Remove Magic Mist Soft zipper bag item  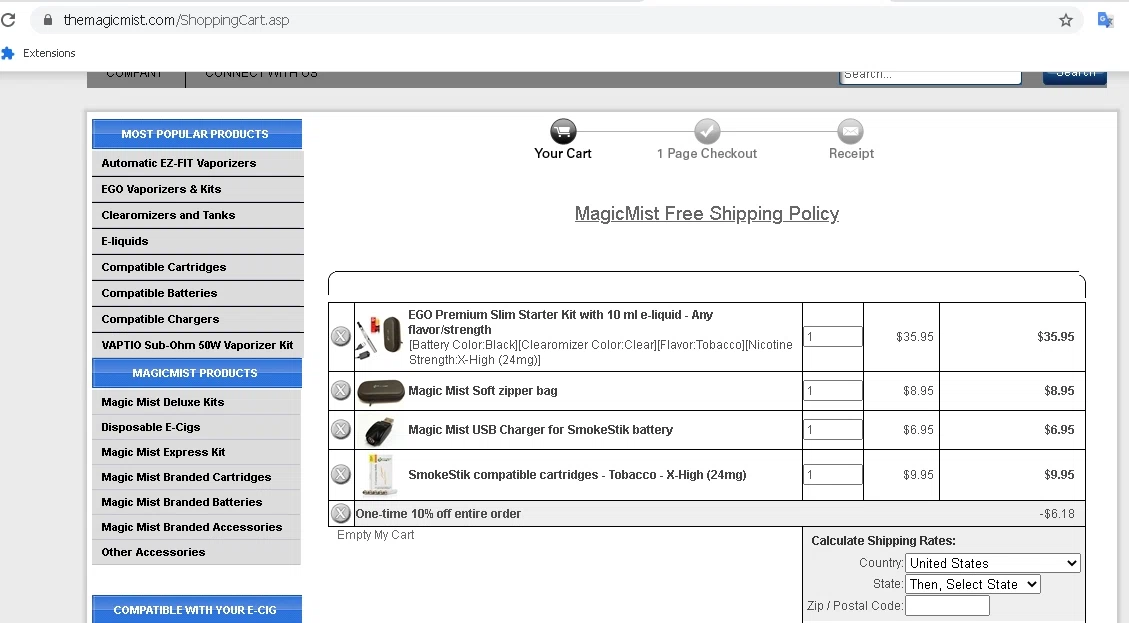coord(341,390)
